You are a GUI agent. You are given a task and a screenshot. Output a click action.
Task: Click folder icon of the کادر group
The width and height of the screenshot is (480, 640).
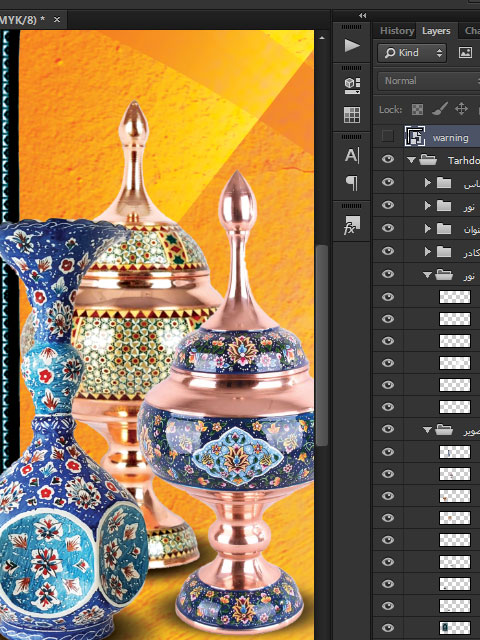(x=444, y=251)
